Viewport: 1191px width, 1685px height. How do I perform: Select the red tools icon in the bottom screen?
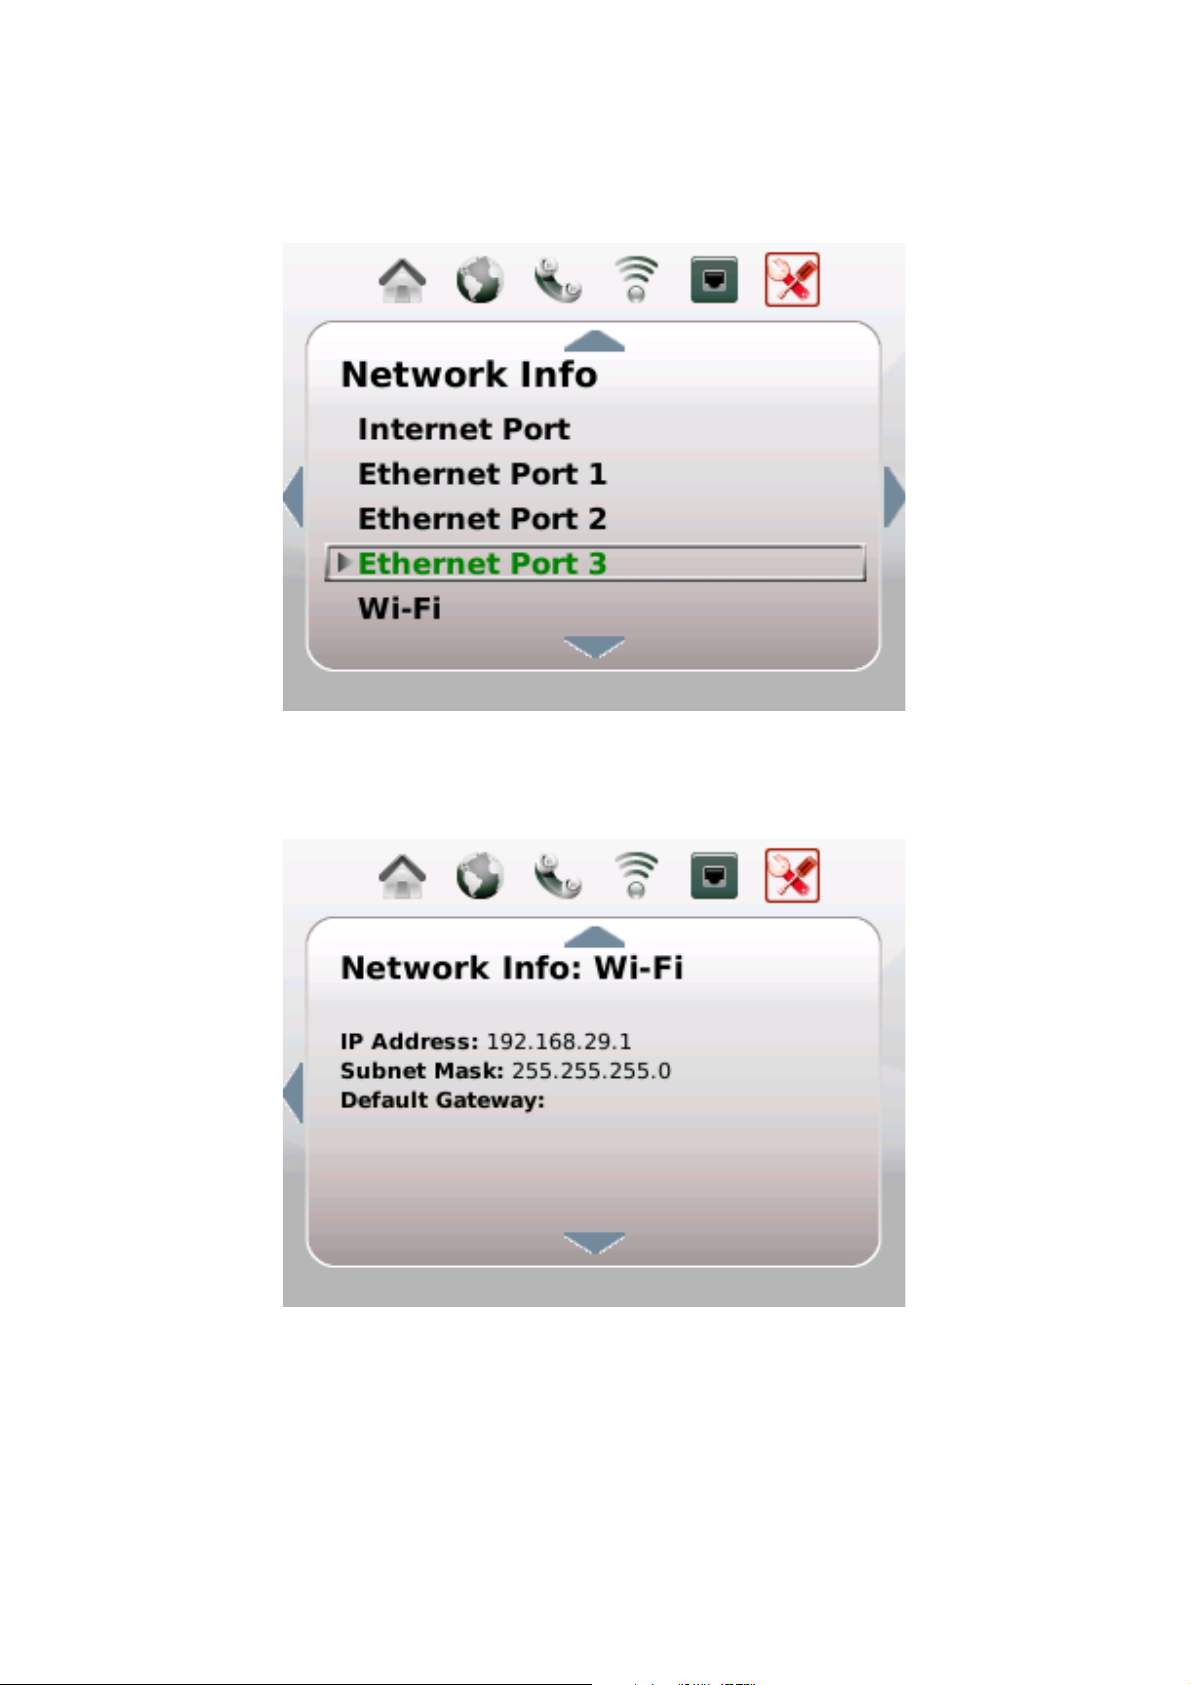tap(792, 875)
